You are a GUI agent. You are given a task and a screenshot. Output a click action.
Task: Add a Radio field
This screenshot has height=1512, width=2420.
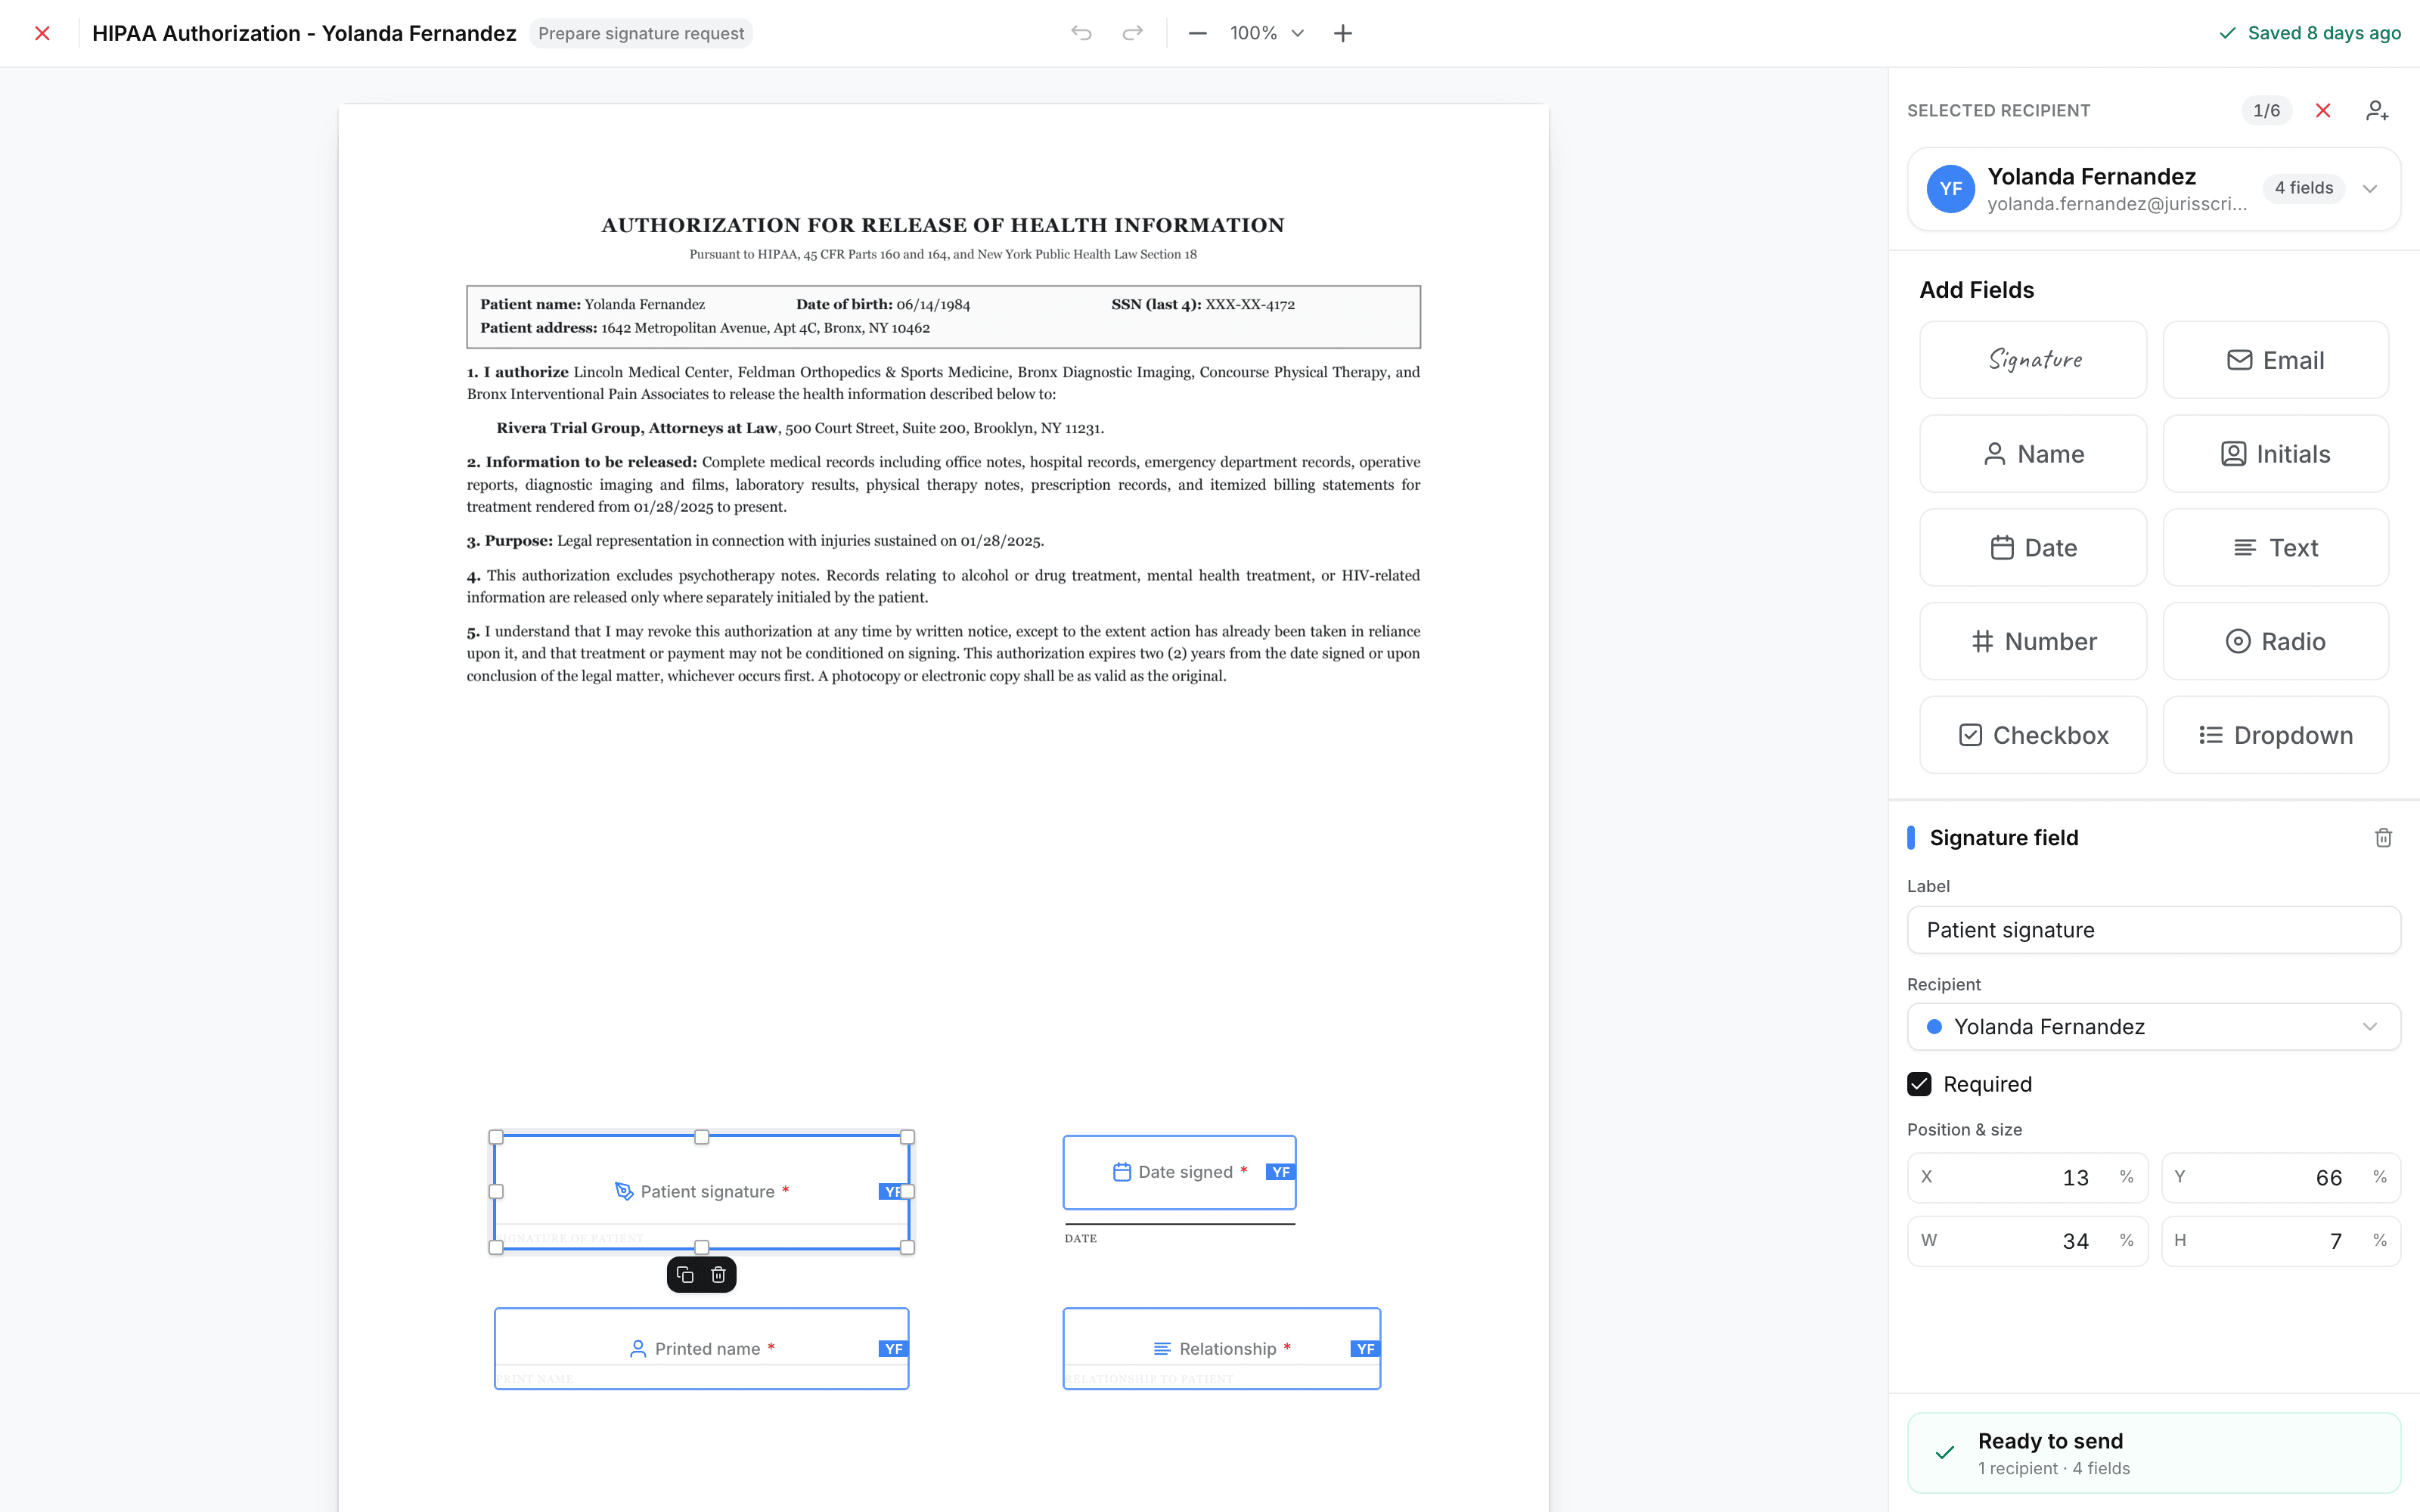click(x=2276, y=641)
